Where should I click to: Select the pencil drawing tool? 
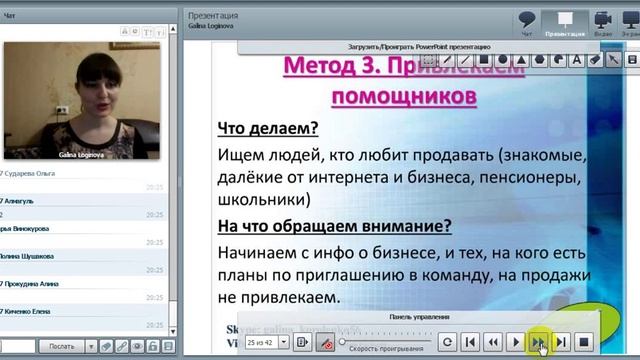tap(447, 60)
